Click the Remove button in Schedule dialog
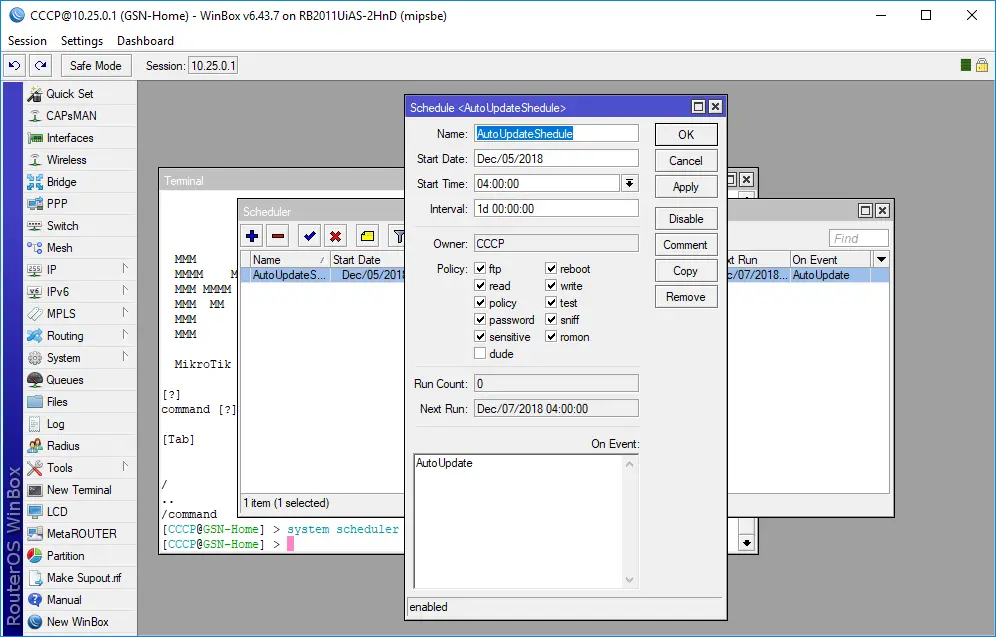 pyautogui.click(x=686, y=297)
